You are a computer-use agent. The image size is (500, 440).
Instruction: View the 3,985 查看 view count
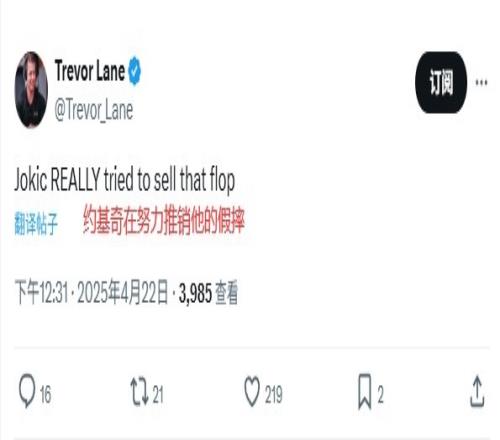(x=208, y=293)
